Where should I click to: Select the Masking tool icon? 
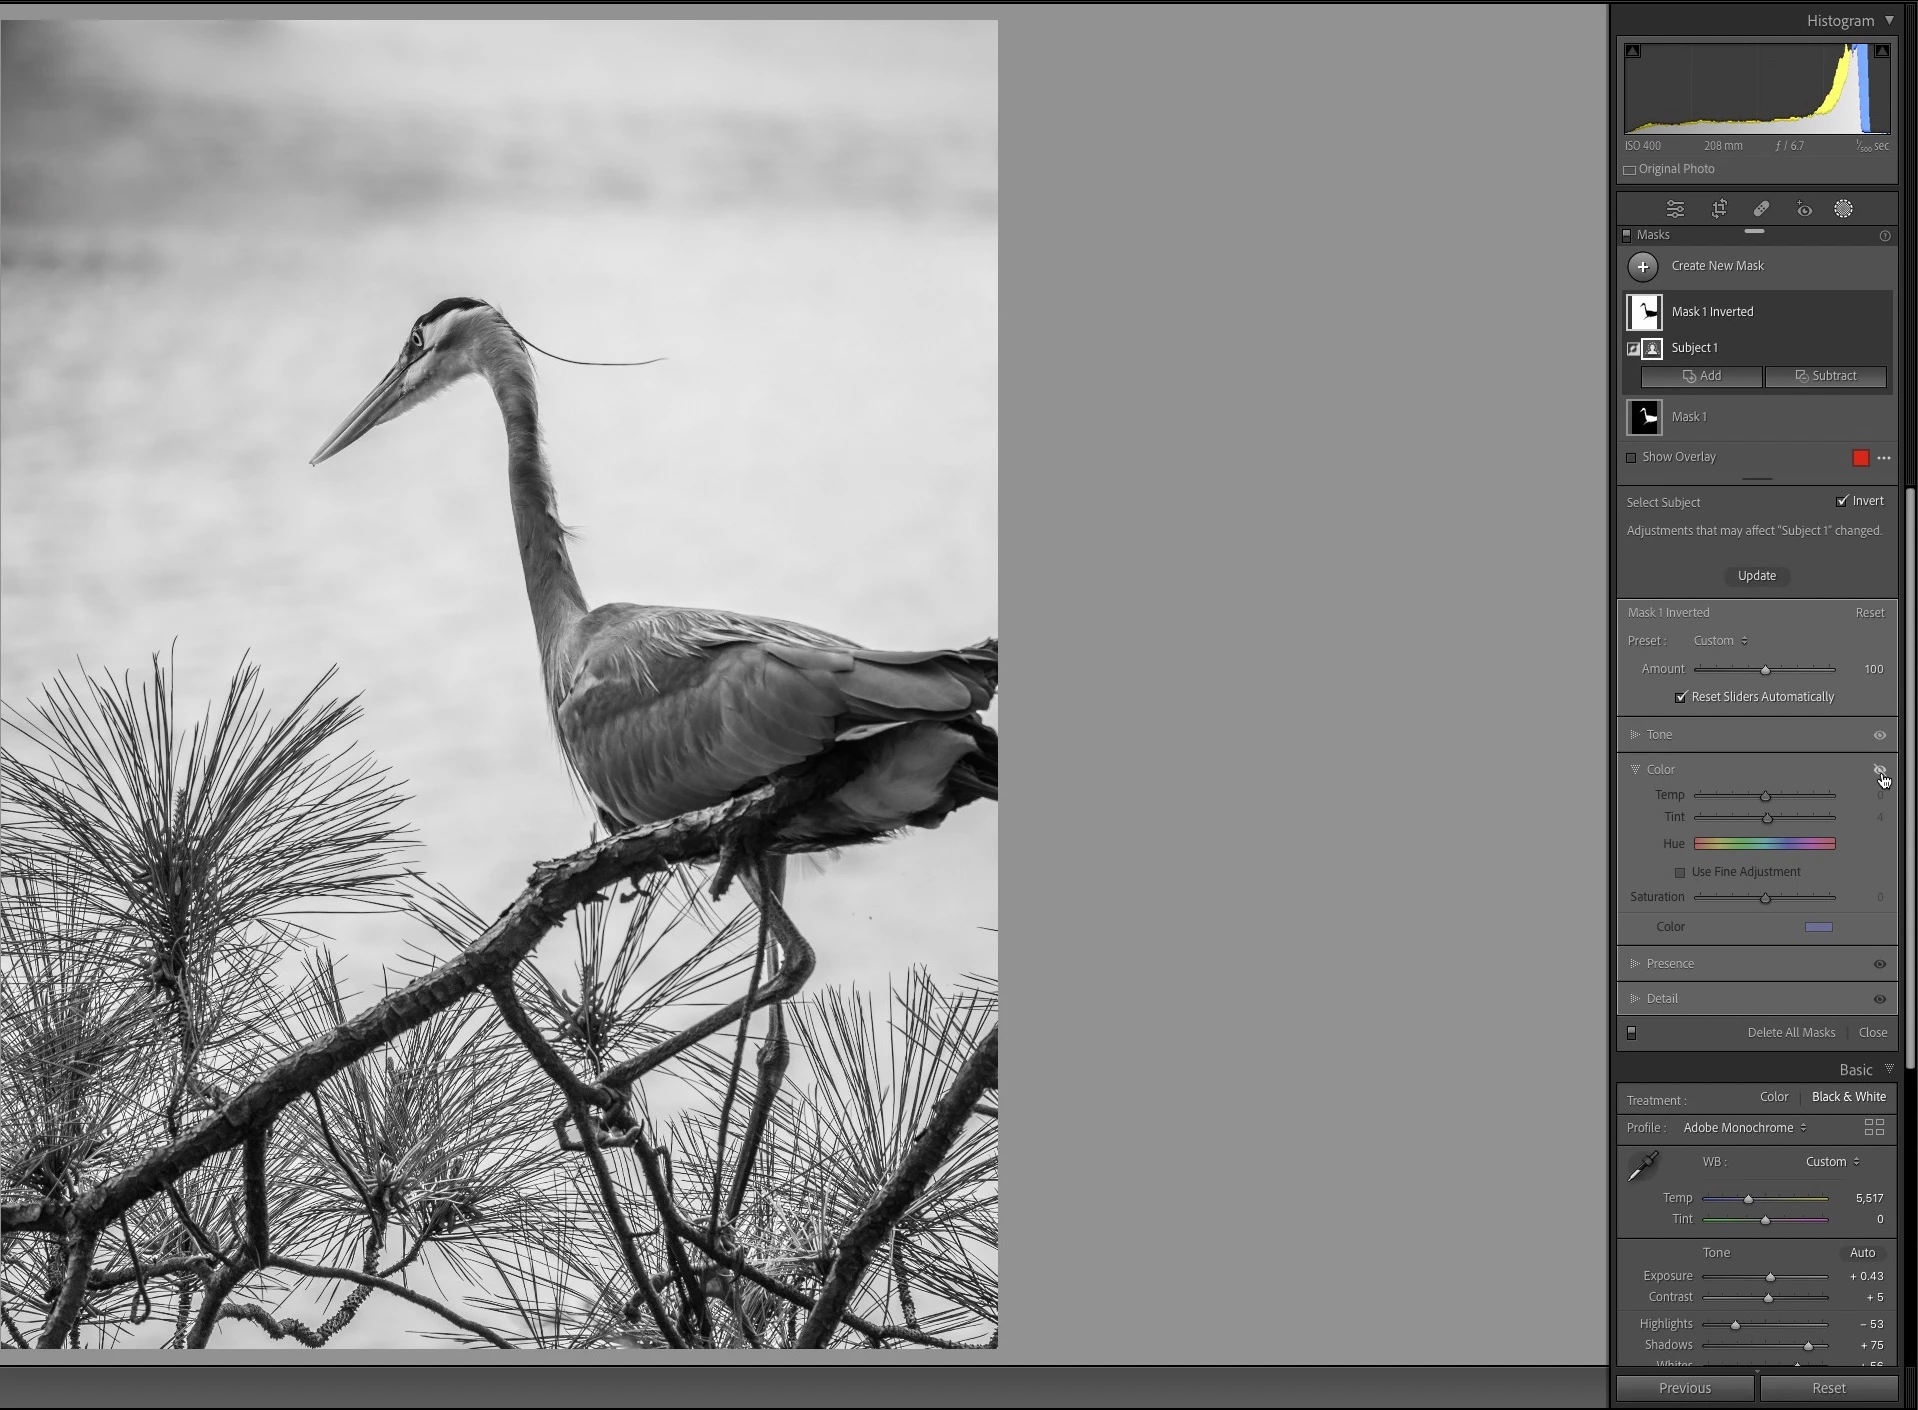pyautogui.click(x=1843, y=209)
